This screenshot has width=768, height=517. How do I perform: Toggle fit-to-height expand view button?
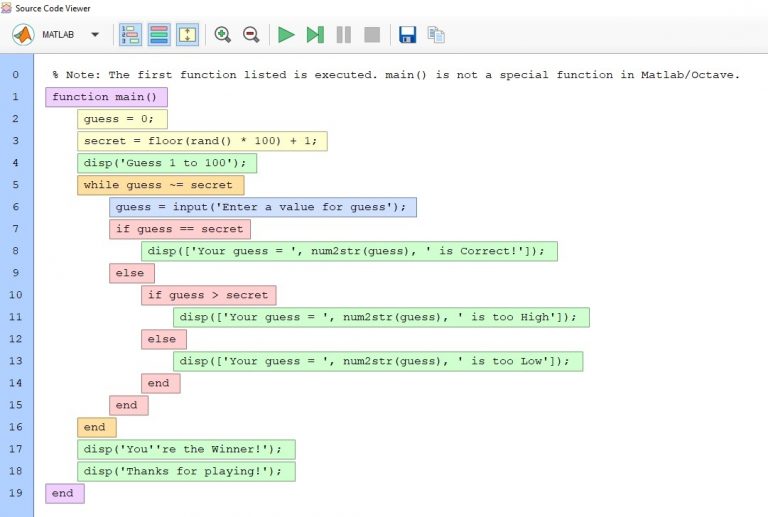pyautogui.click(x=187, y=35)
